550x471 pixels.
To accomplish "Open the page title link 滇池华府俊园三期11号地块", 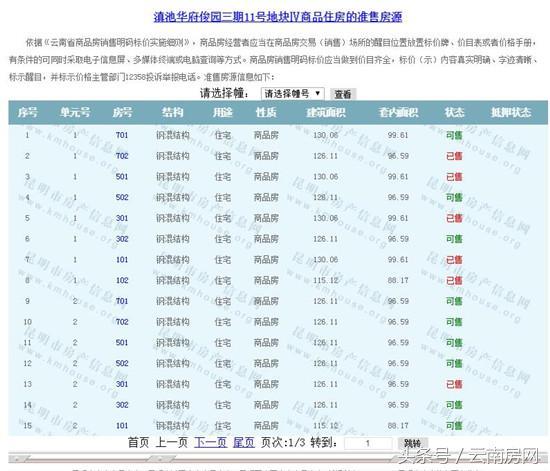I will tap(278, 17).
